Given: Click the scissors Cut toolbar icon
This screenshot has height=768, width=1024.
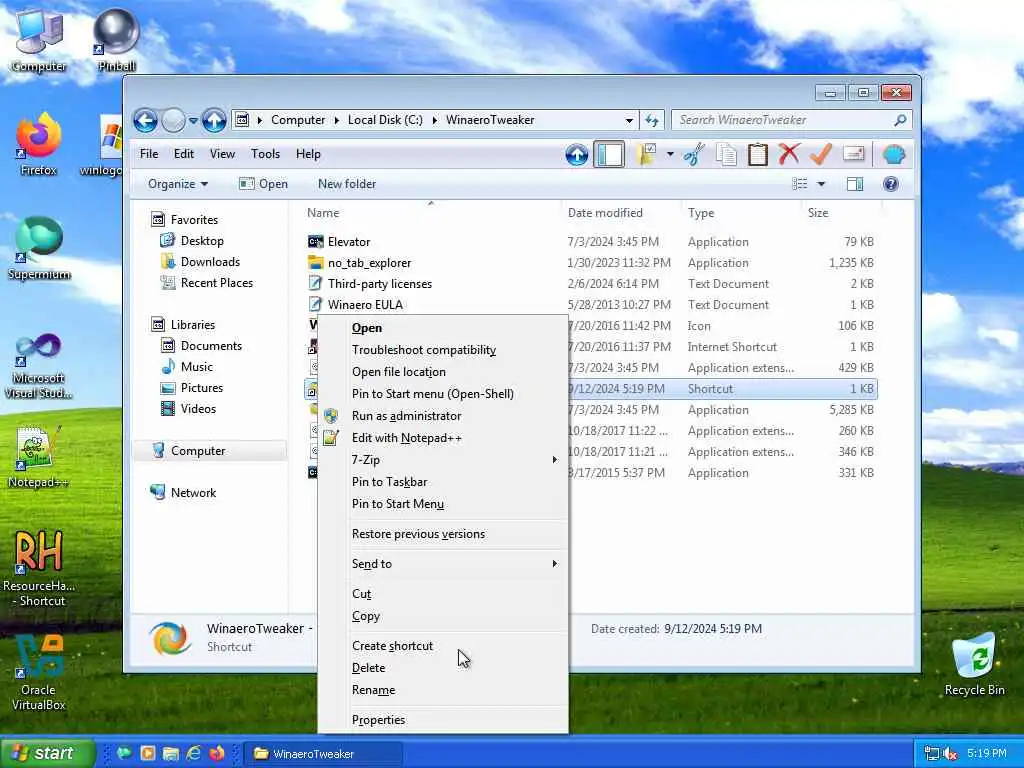Looking at the screenshot, I should tap(694, 155).
